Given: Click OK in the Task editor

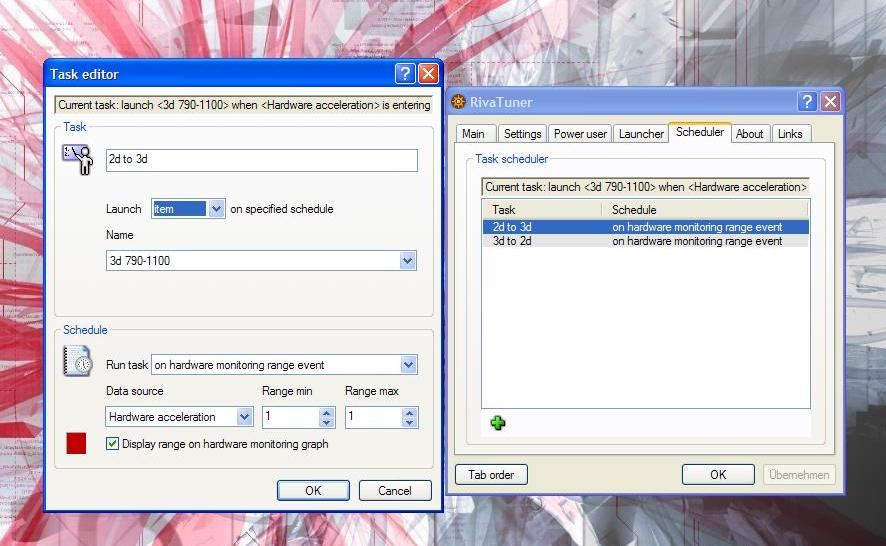Looking at the screenshot, I should pyautogui.click(x=314, y=491).
